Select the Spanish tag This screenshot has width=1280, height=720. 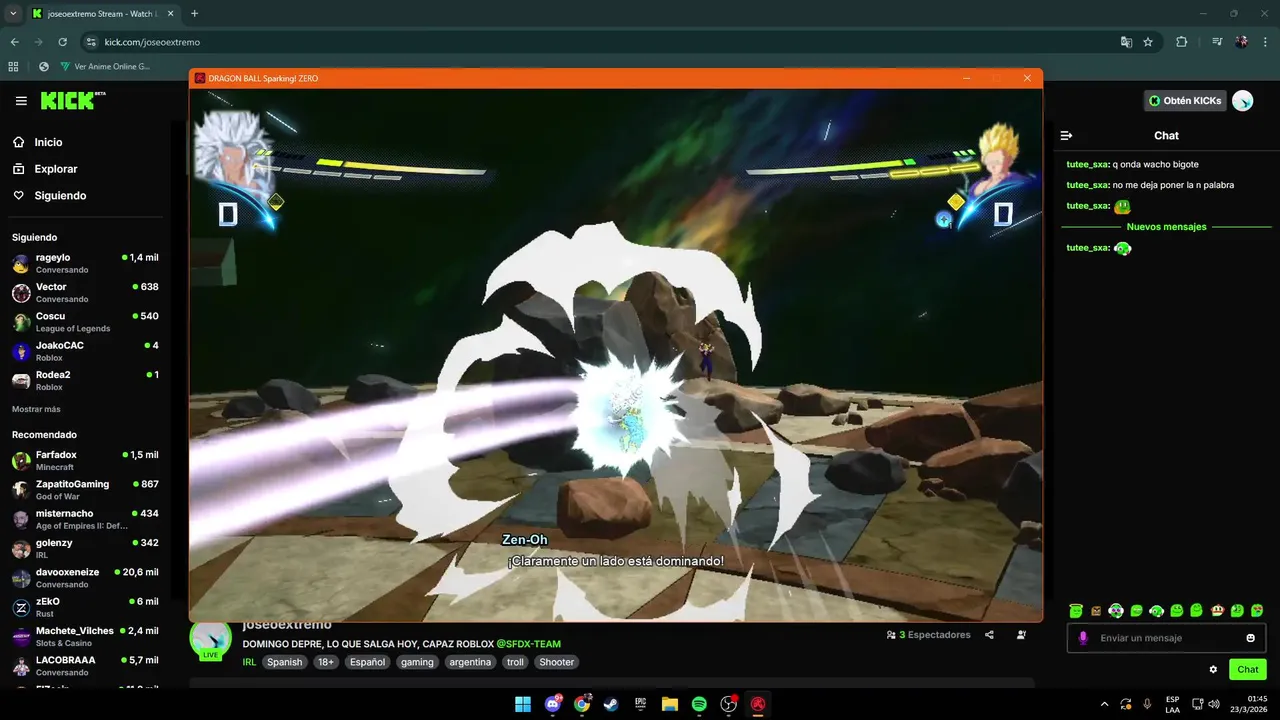pos(284,662)
